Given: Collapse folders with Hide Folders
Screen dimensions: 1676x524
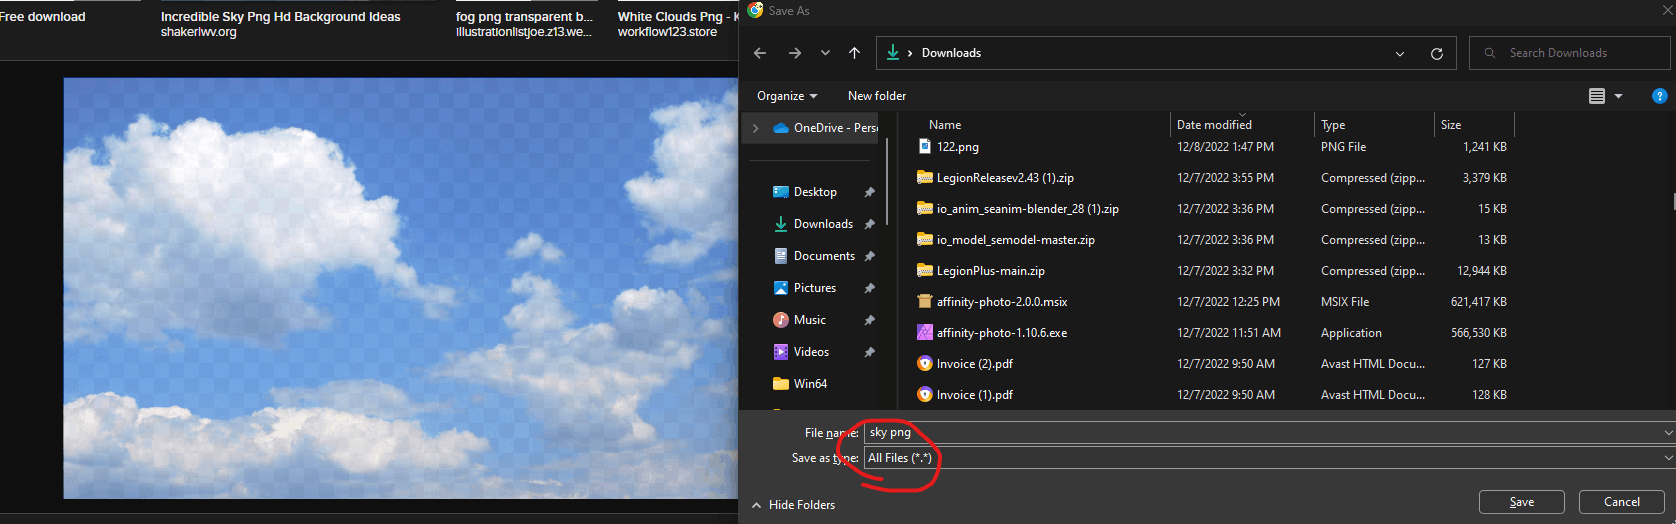Looking at the screenshot, I should pos(793,505).
